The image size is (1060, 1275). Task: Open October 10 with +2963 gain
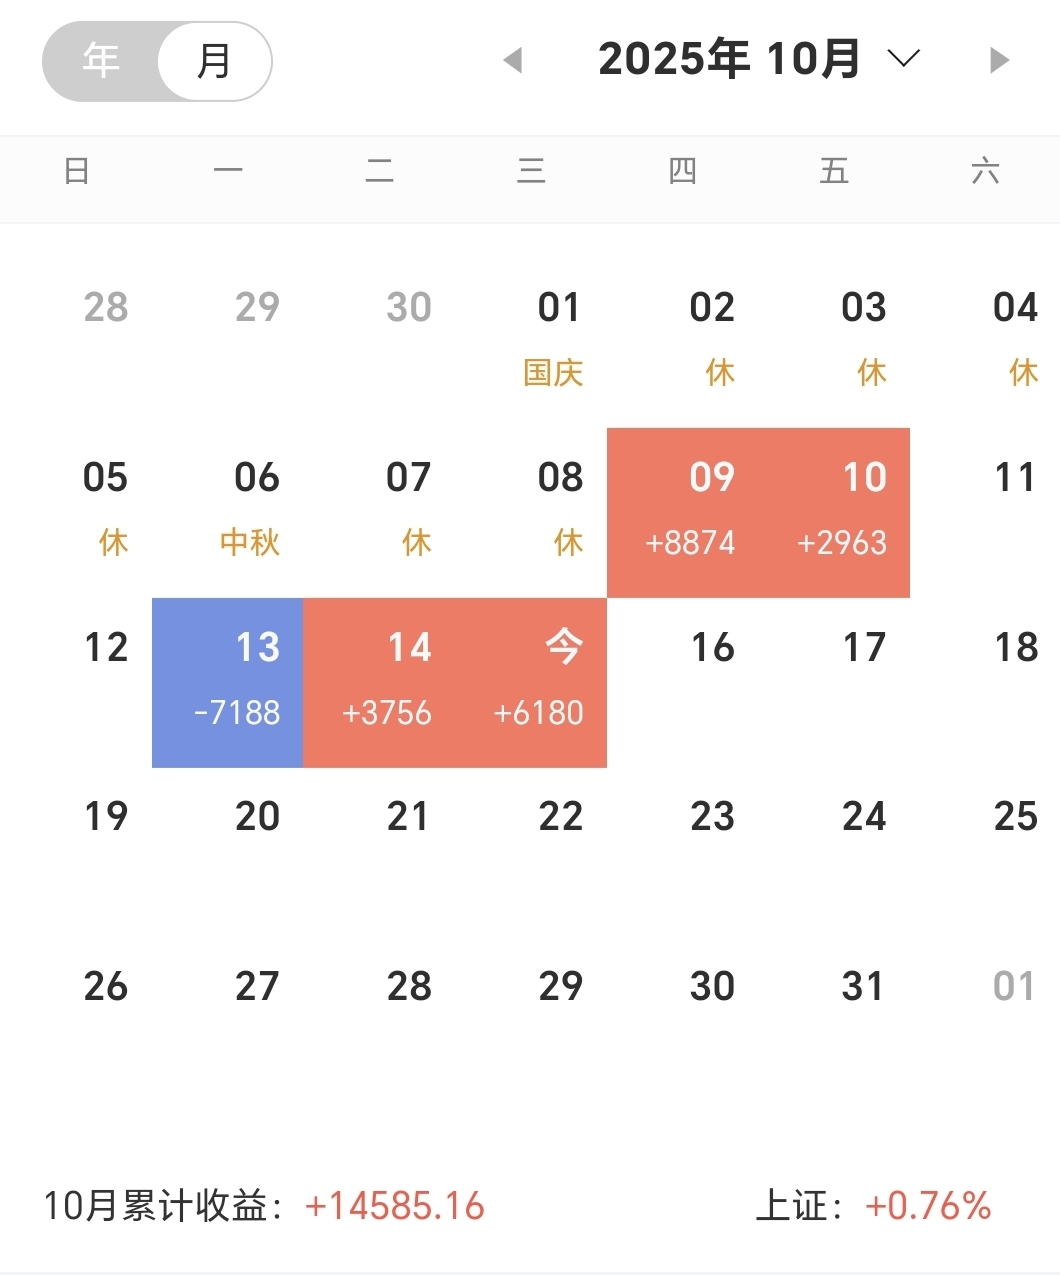pyautogui.click(x=834, y=513)
